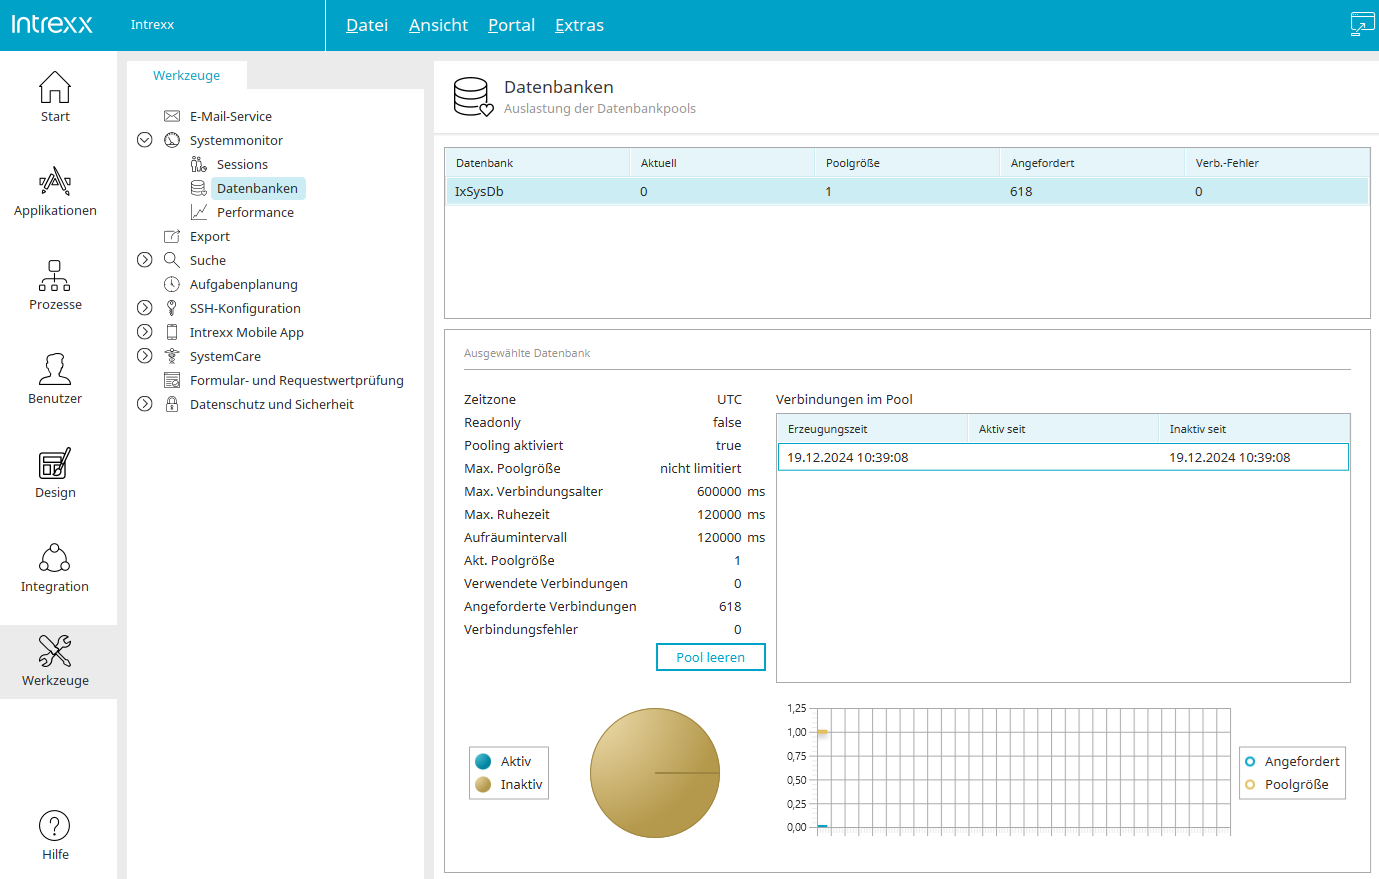Viewport: 1379px width, 879px height.
Task: Open the Extras menu
Action: coord(579,25)
